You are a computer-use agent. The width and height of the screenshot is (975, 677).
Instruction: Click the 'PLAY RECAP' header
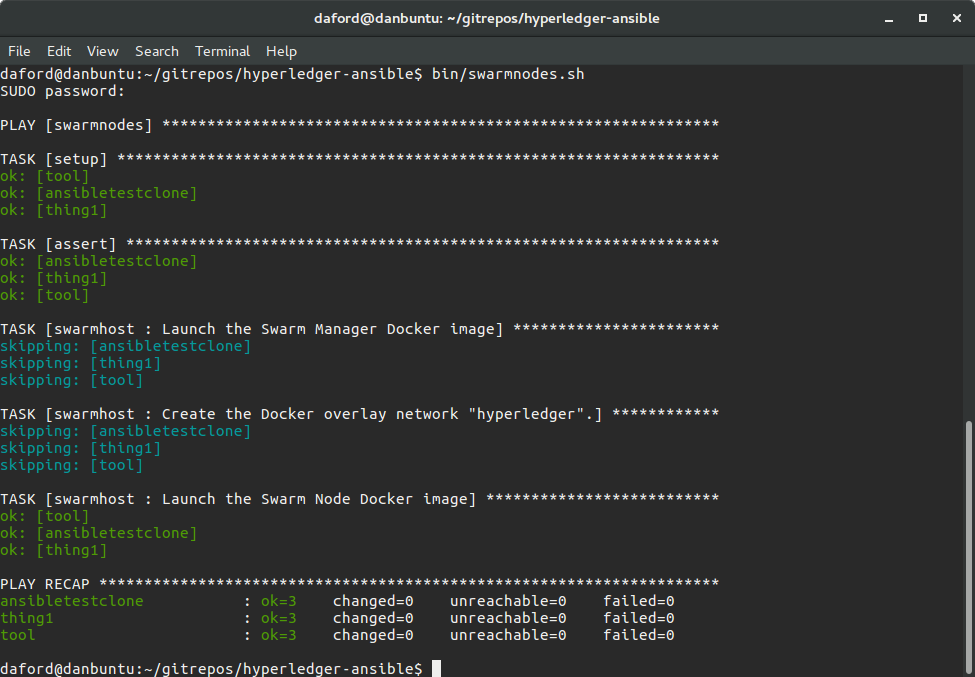[359, 584]
